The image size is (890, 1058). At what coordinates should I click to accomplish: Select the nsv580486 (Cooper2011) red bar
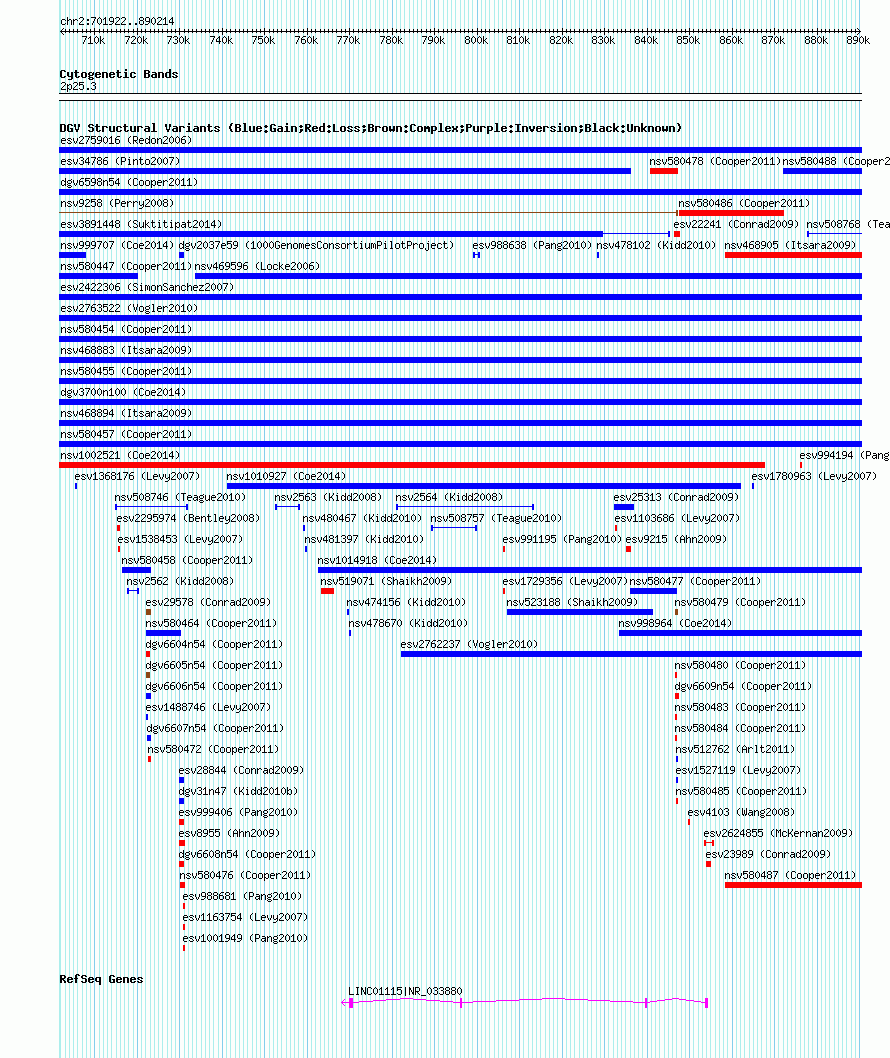(731, 213)
